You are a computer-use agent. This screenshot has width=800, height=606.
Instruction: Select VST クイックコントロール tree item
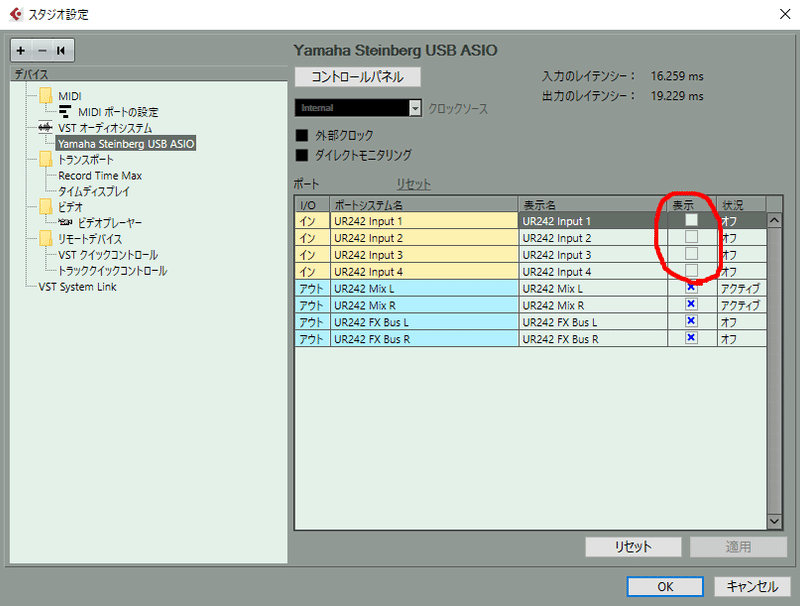coord(108,255)
